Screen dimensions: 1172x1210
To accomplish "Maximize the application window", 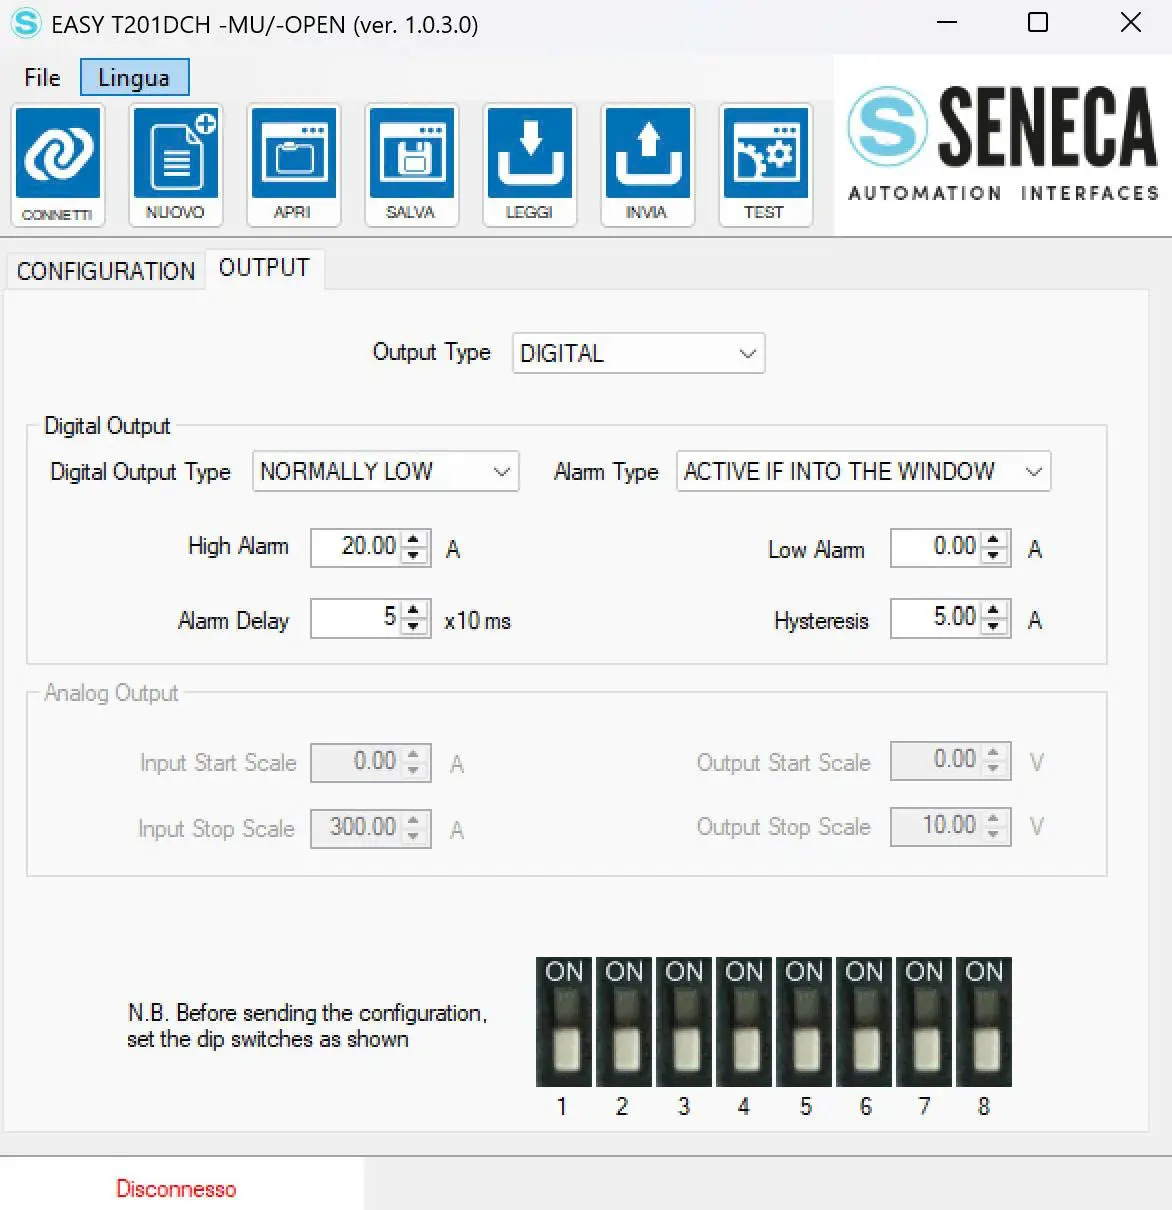I will point(1038,22).
